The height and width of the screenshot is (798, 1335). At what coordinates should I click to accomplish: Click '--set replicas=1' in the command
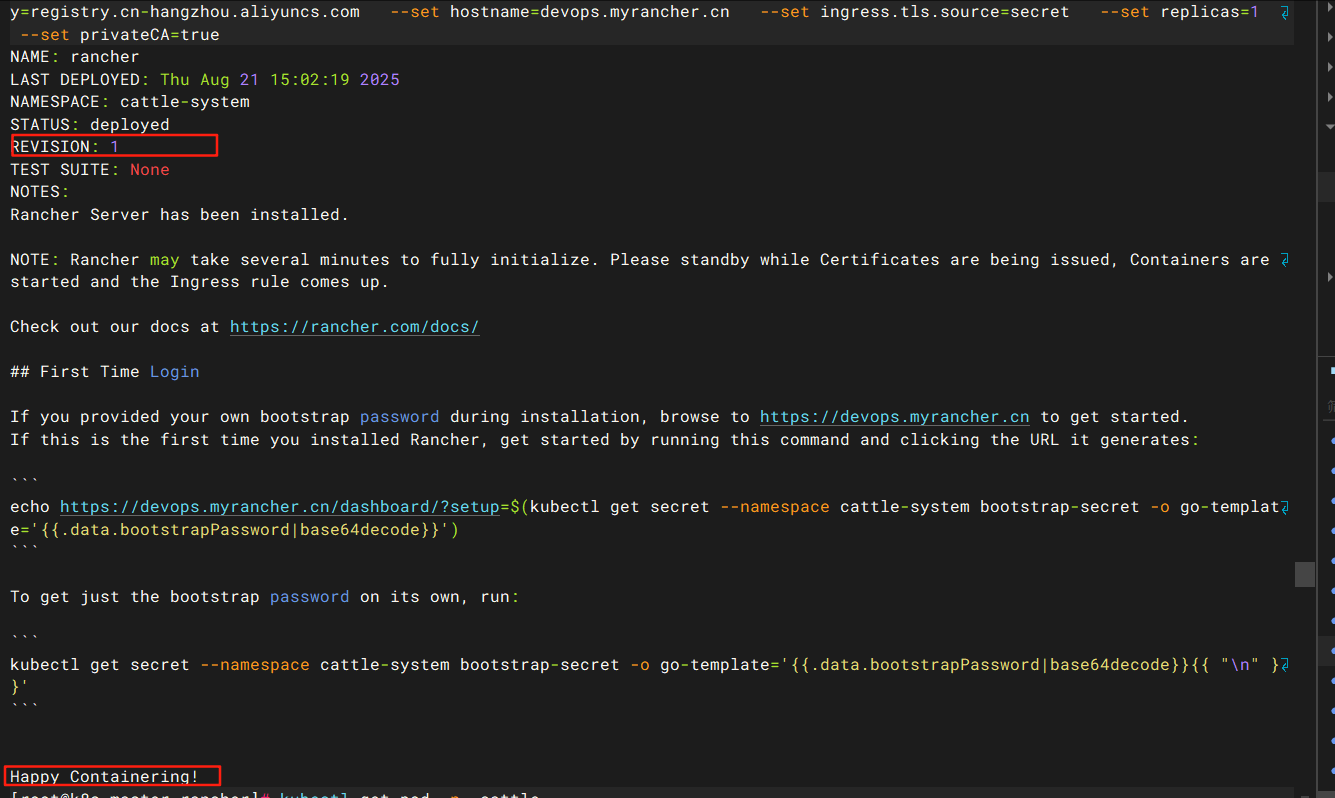[1180, 12]
